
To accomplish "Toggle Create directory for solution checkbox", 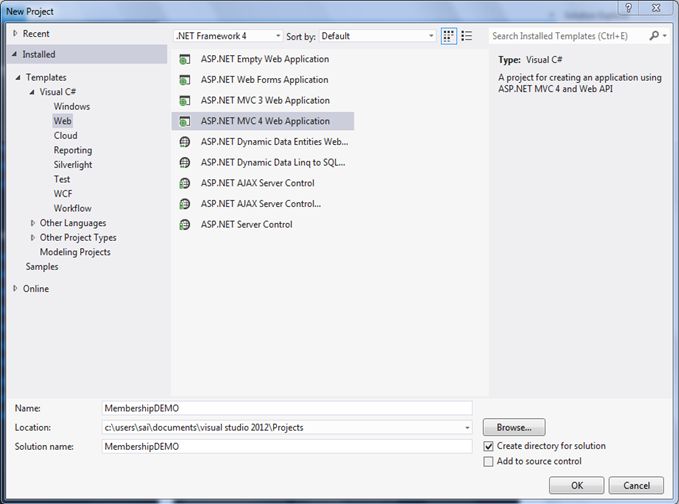I will click(488, 446).
